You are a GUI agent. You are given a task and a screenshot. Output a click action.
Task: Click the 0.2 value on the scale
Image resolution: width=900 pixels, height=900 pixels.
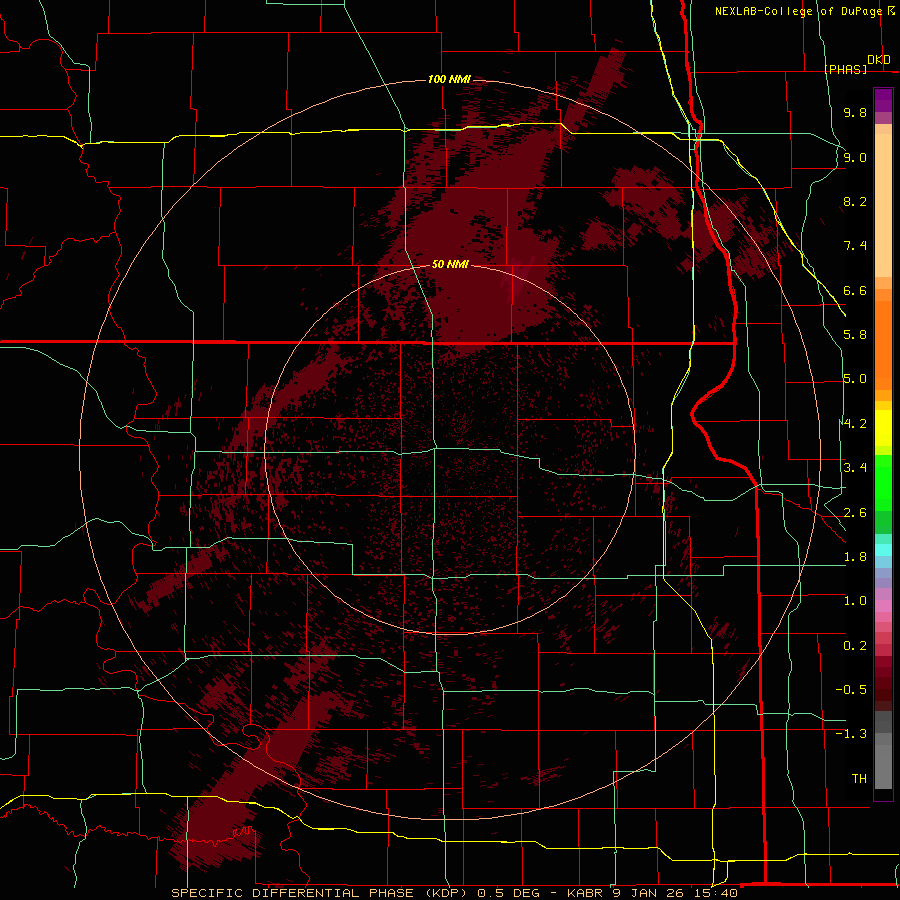point(855,646)
